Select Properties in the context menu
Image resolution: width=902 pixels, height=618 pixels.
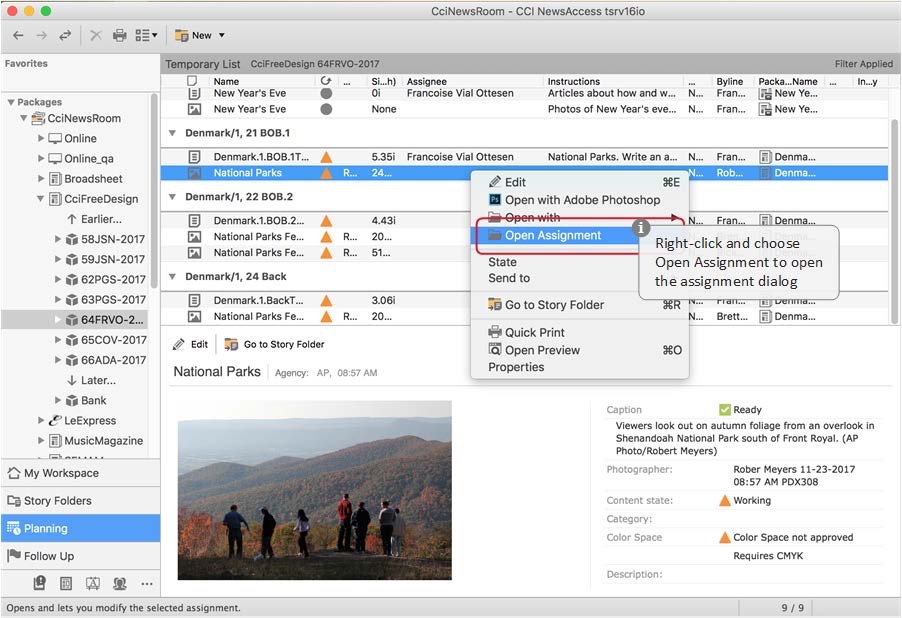click(516, 367)
